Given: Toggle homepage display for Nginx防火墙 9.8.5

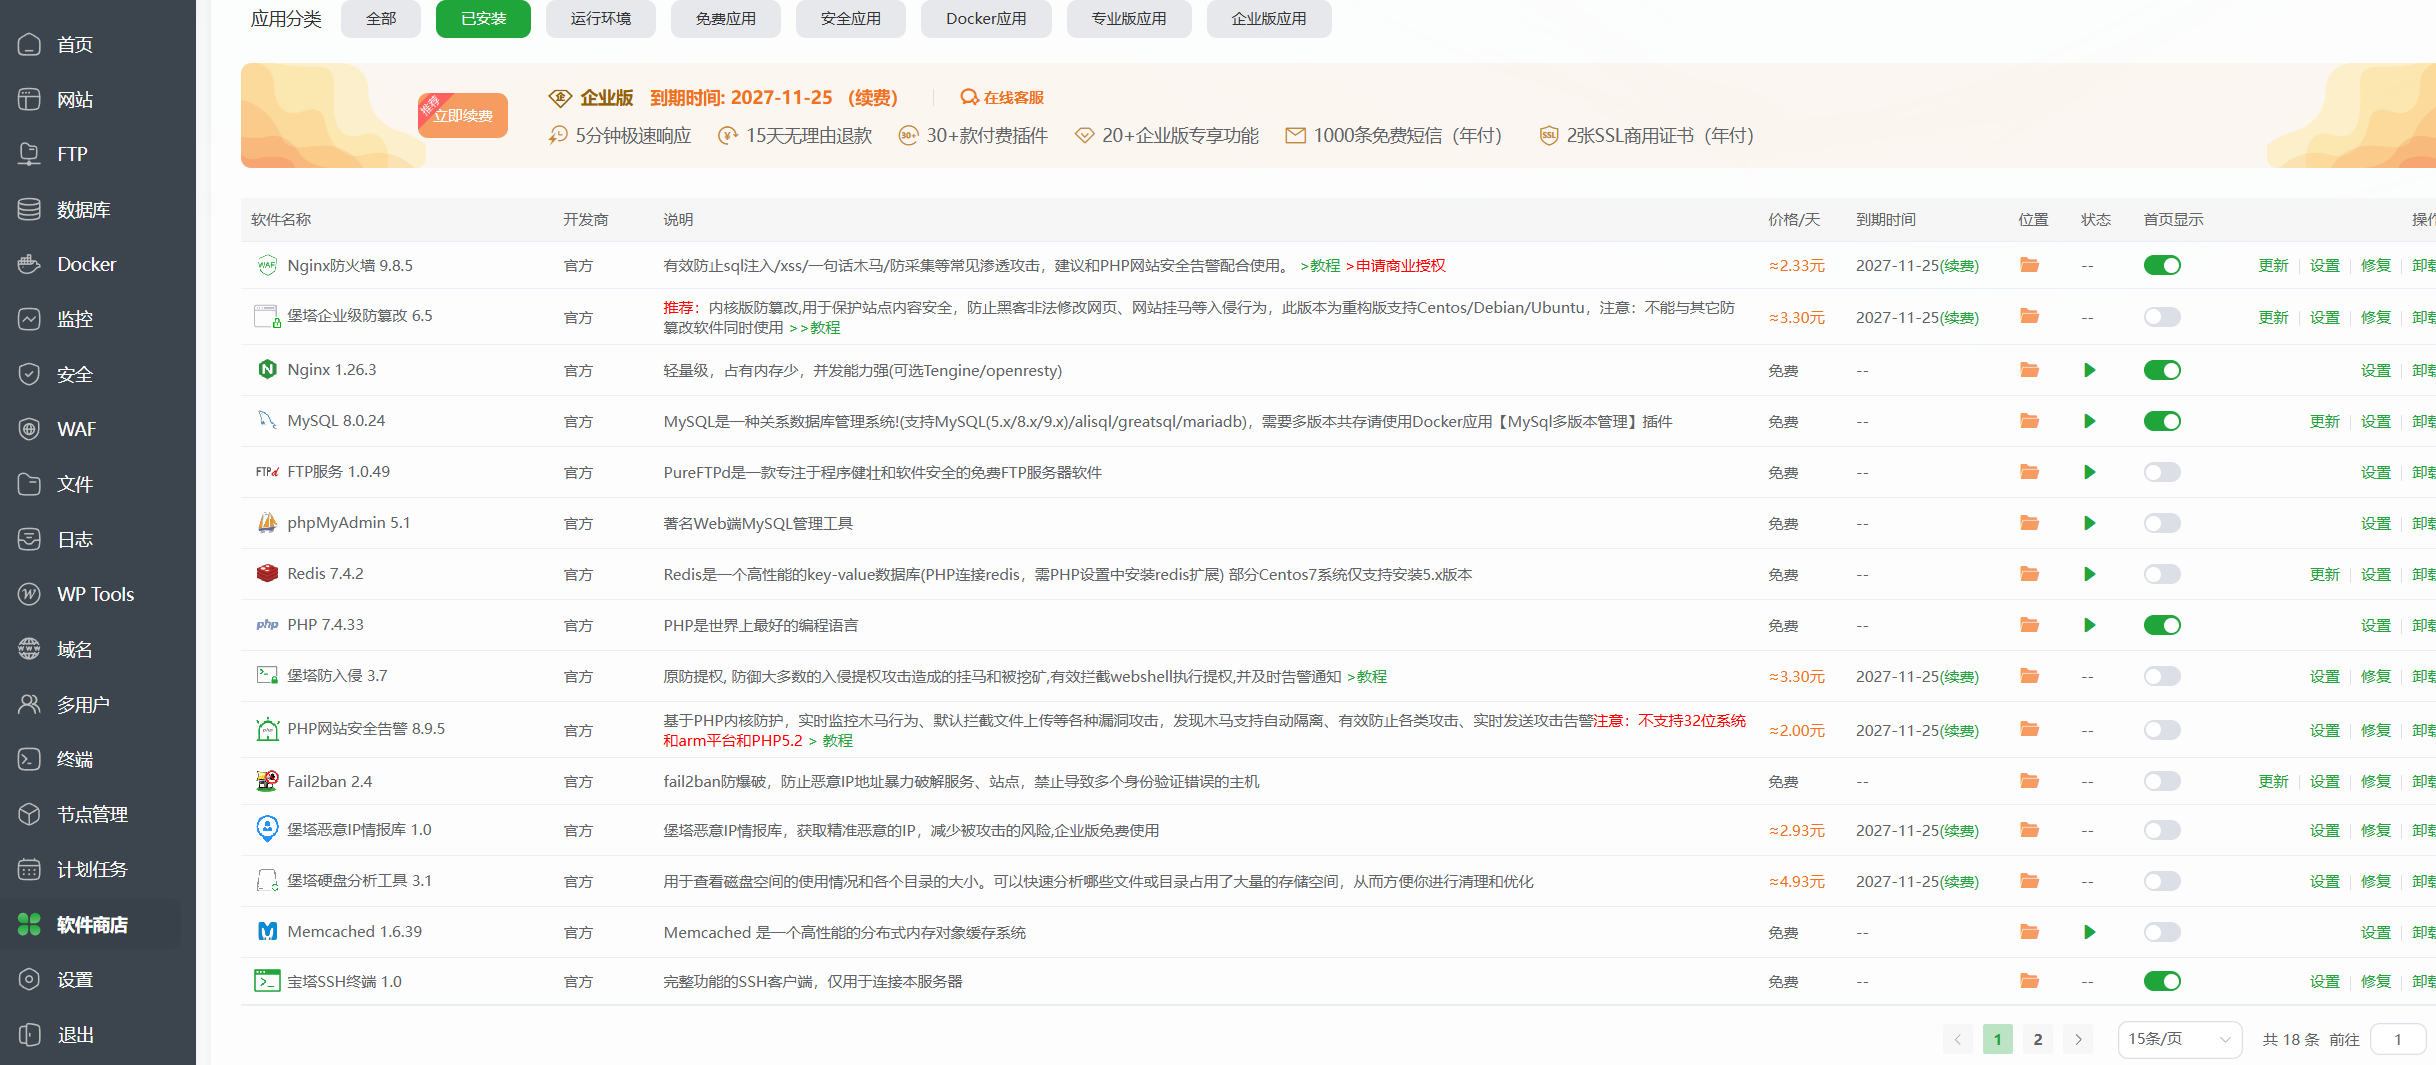Looking at the screenshot, I should tap(2162, 265).
